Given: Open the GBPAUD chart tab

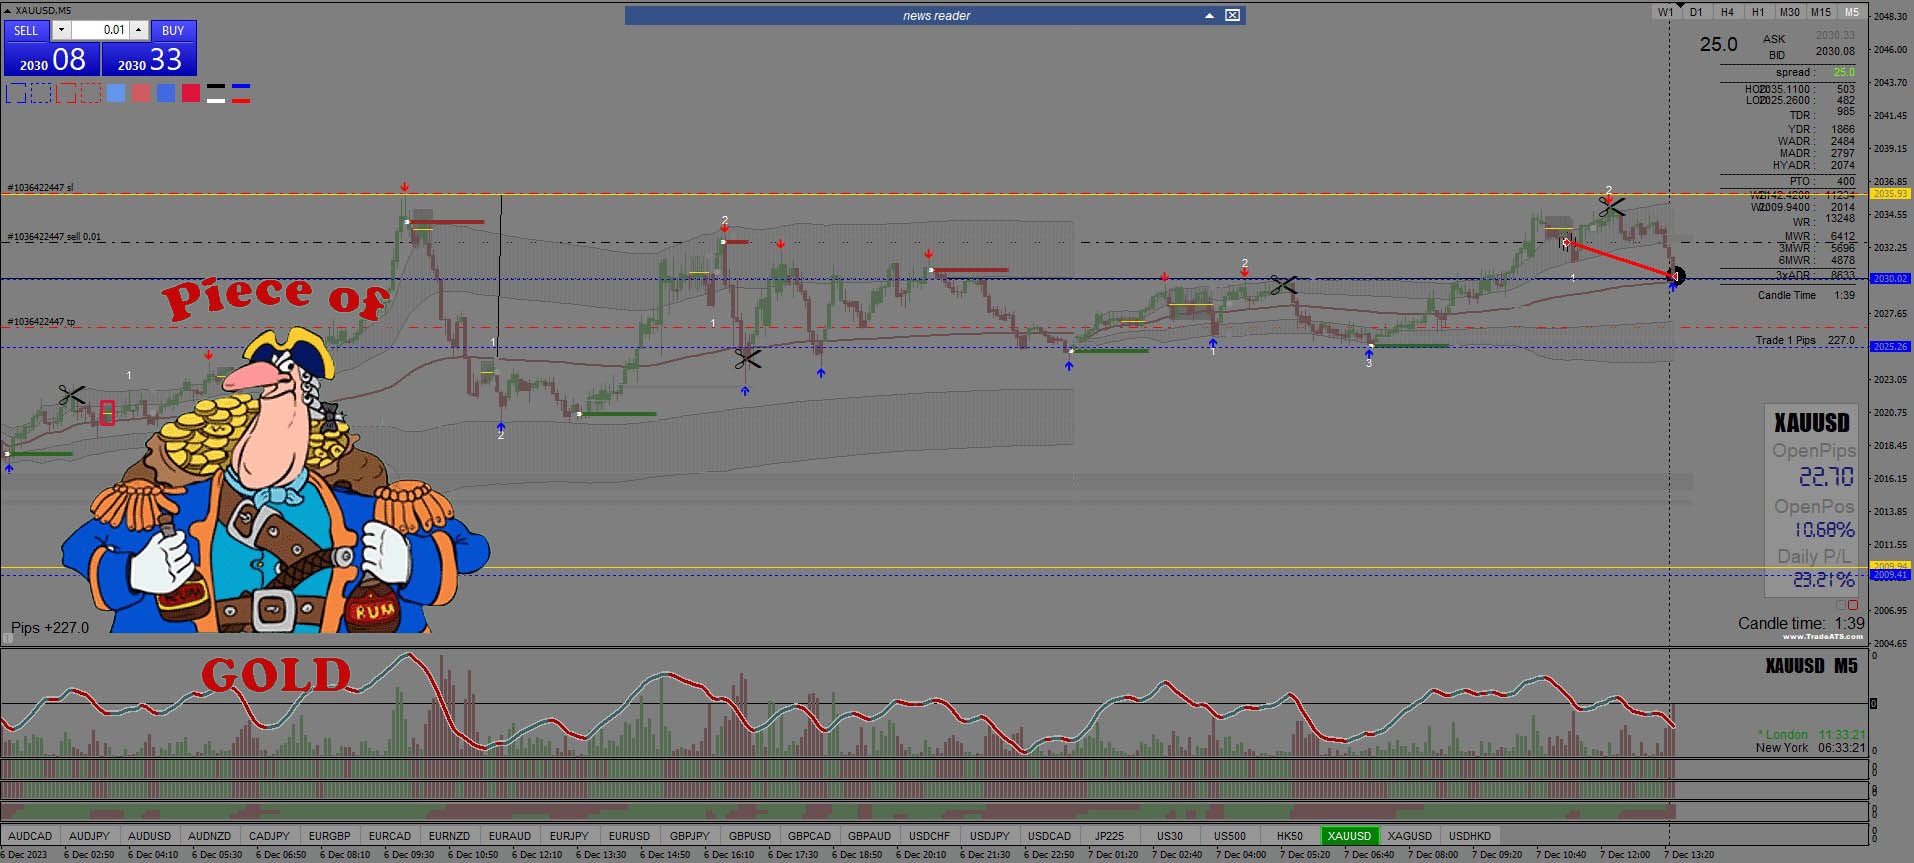Looking at the screenshot, I should pyautogui.click(x=870, y=836).
